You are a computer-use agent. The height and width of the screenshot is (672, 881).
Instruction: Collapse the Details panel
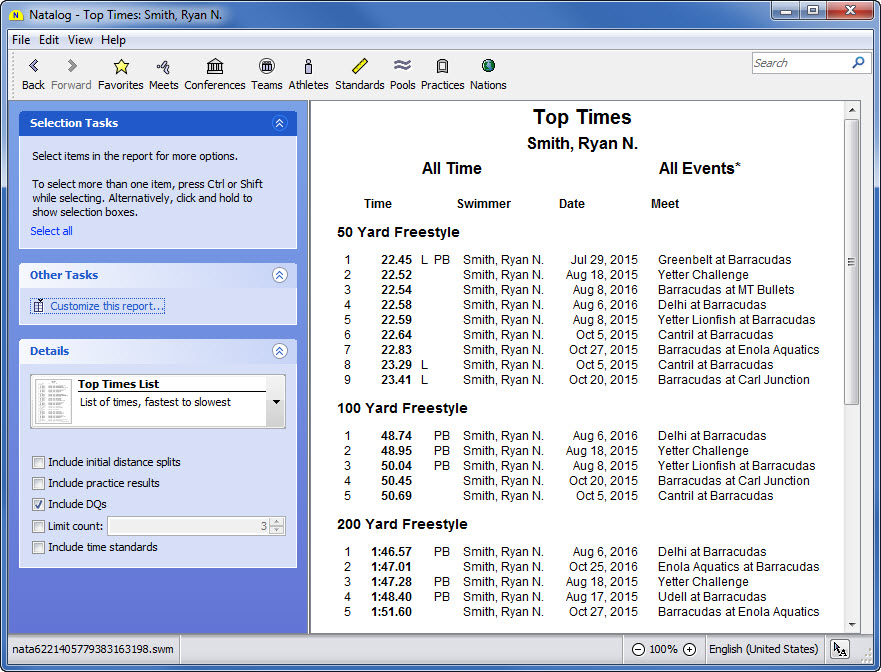pyautogui.click(x=279, y=351)
